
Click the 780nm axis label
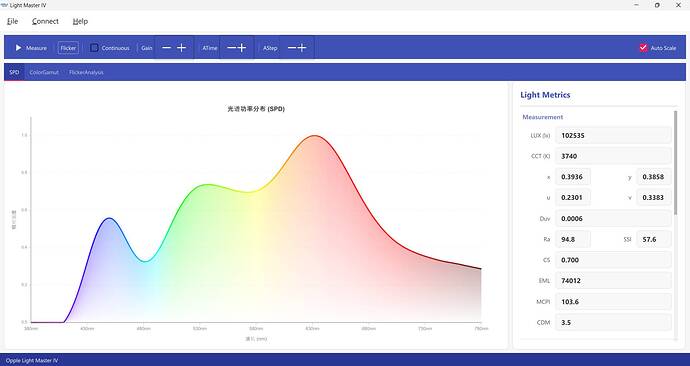tap(481, 329)
